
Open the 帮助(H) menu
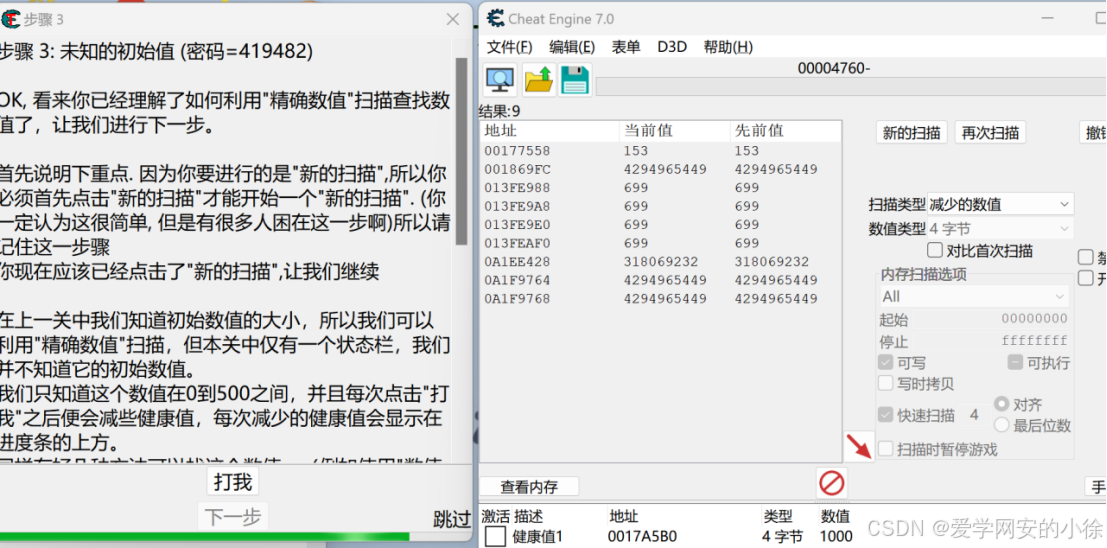pos(728,47)
